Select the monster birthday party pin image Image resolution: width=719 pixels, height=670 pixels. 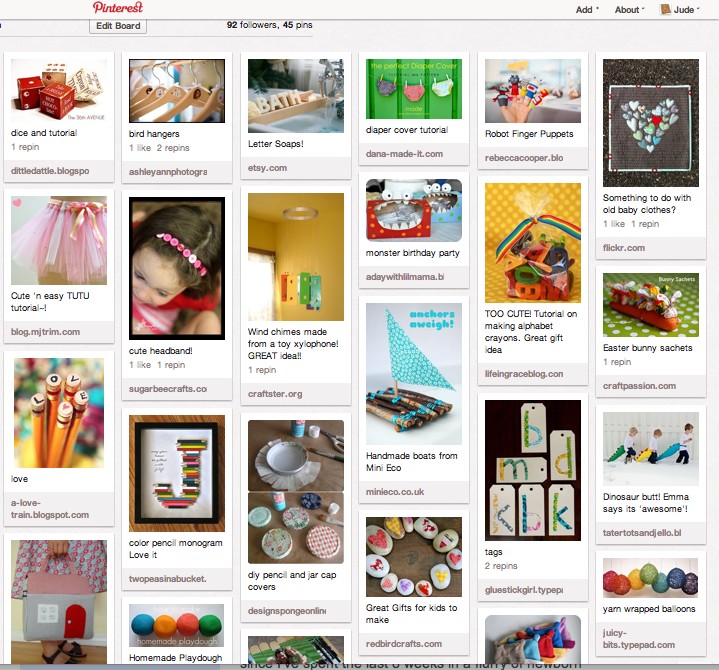[414, 210]
